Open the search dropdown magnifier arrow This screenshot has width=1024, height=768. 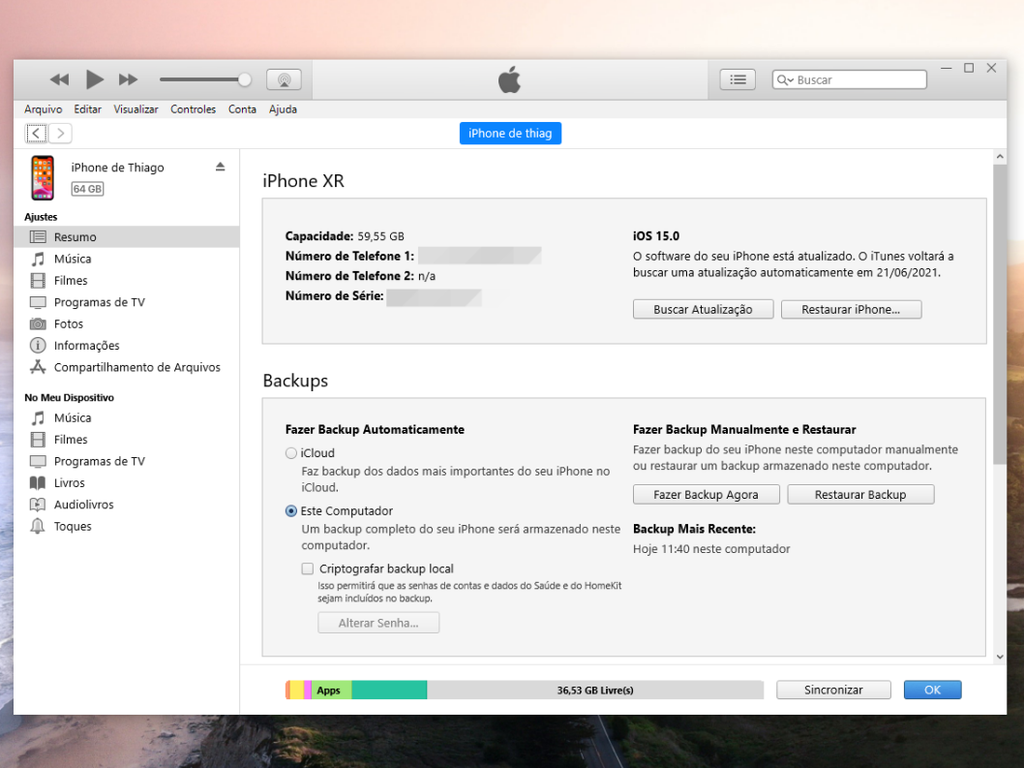[x=785, y=80]
